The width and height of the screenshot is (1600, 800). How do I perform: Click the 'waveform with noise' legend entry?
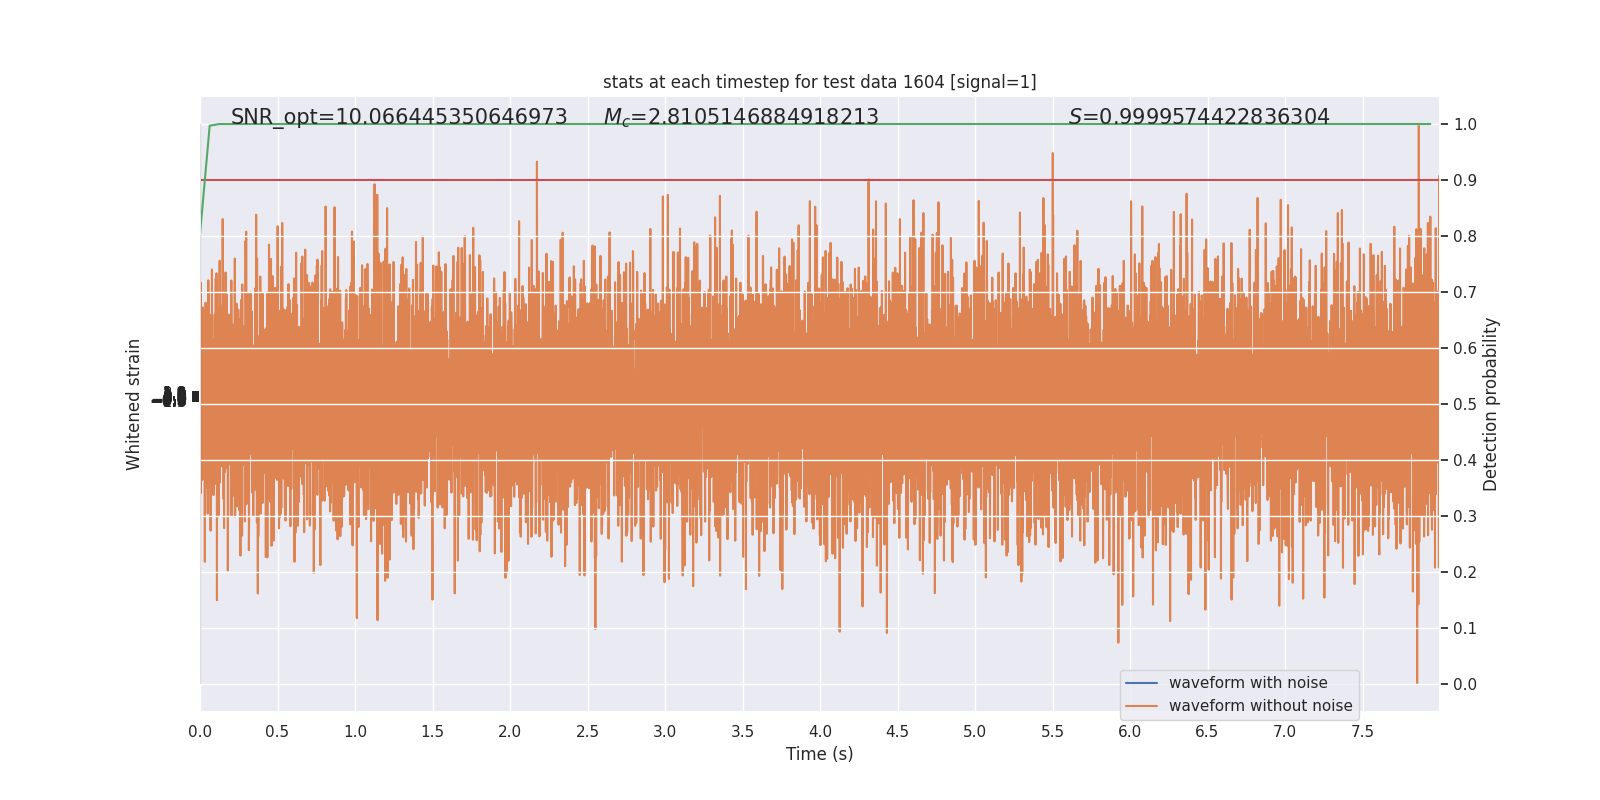1248,683
